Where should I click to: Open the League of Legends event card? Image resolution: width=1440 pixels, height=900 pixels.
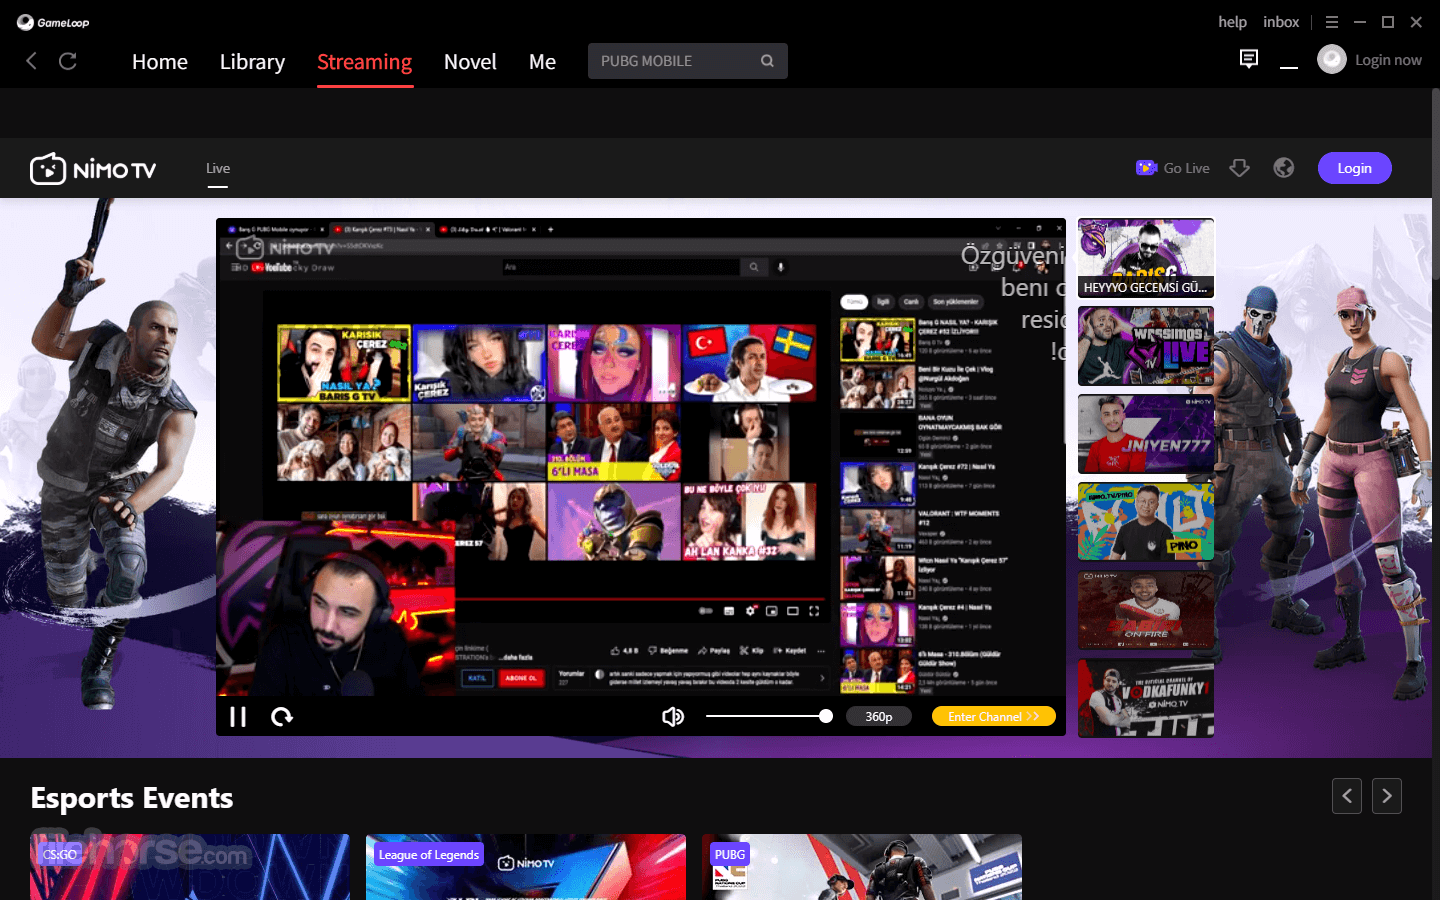(x=526, y=867)
